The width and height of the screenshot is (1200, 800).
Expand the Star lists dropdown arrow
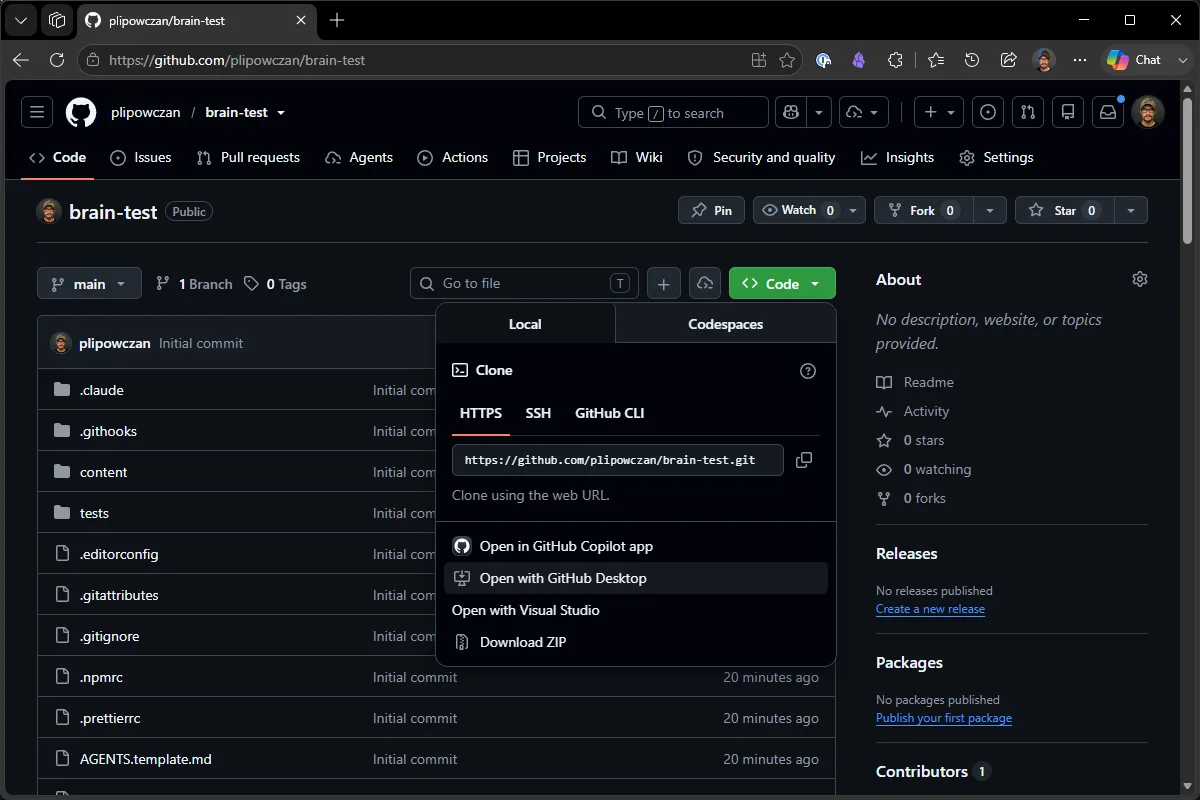tap(1130, 210)
